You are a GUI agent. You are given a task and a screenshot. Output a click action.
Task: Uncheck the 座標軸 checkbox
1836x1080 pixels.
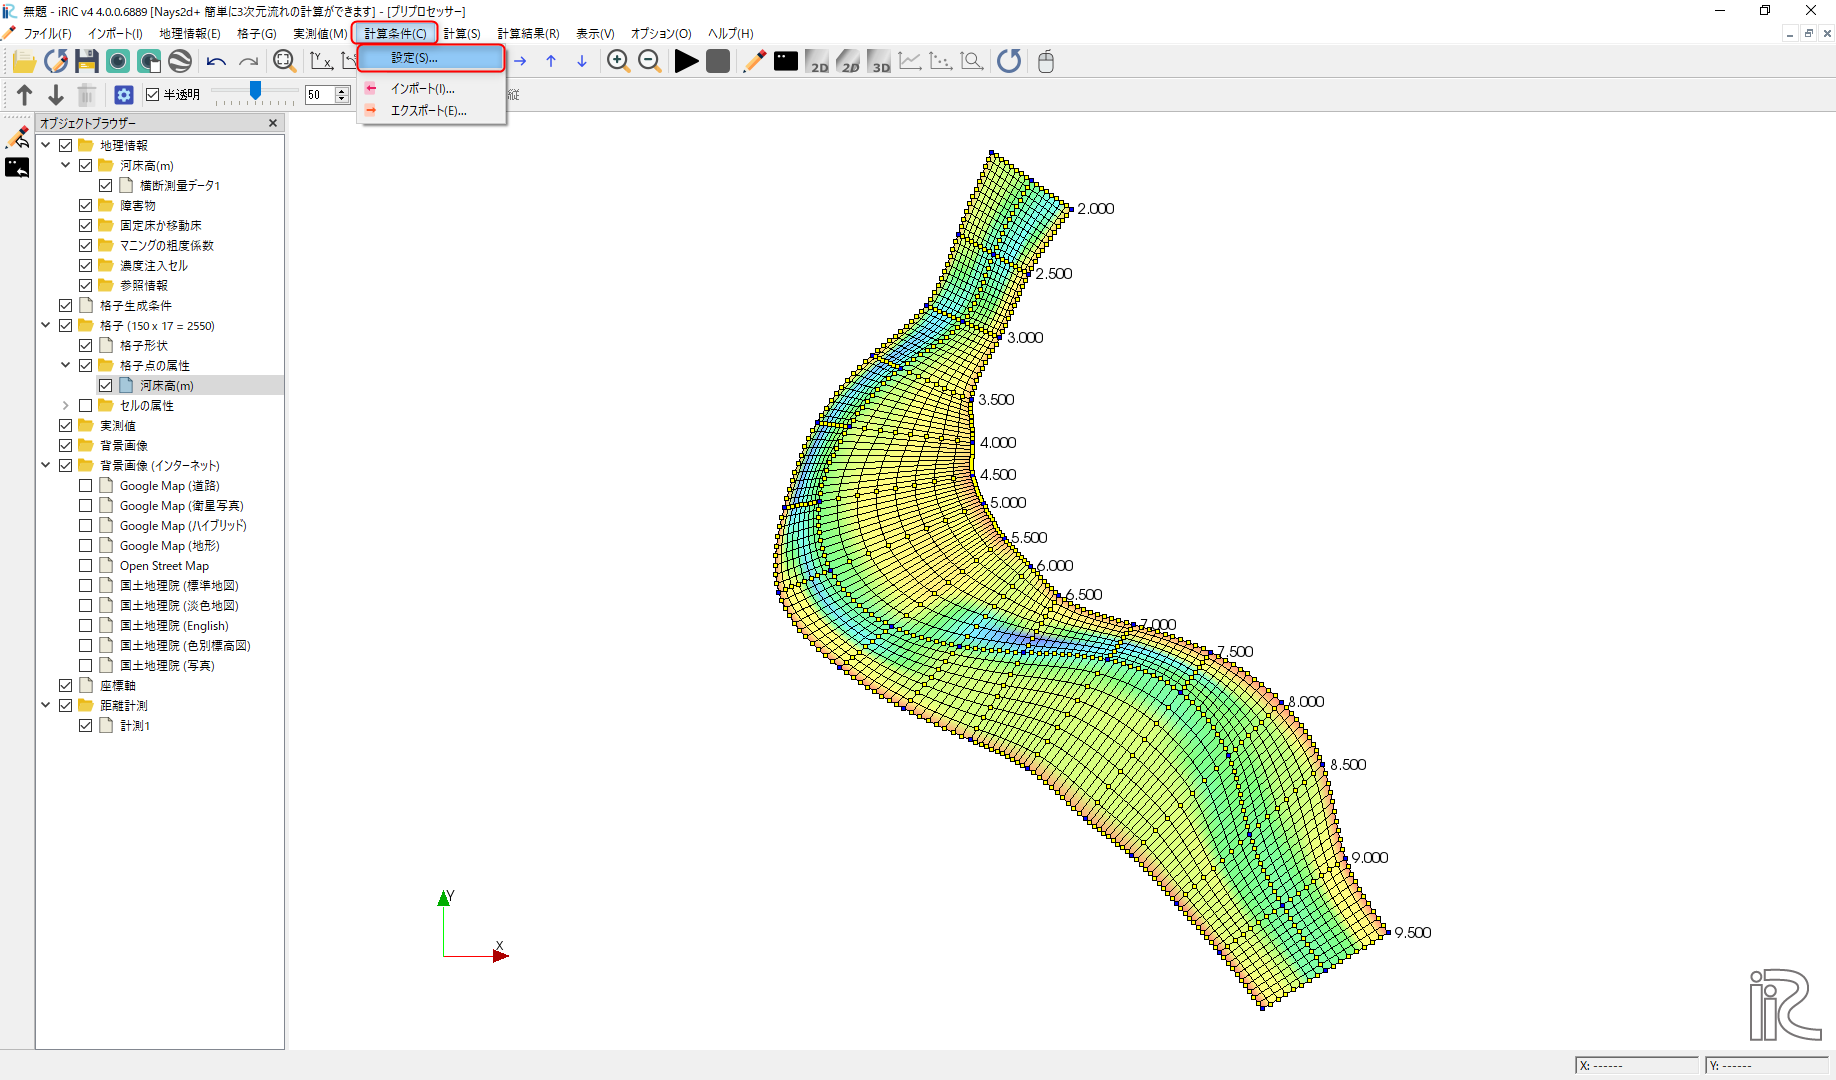coord(66,686)
